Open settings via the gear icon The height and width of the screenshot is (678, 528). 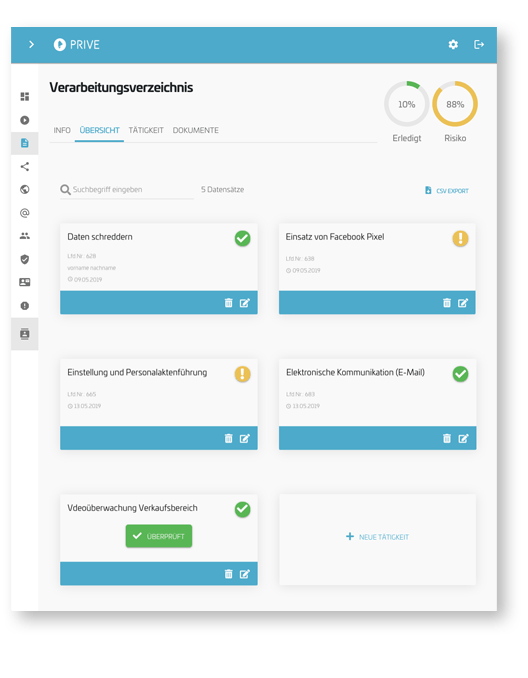[453, 45]
